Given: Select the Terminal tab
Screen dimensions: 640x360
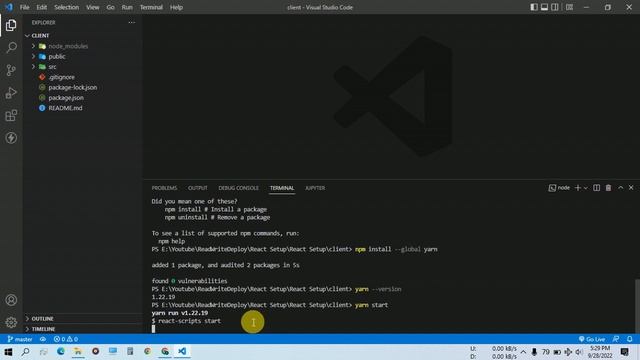Looking at the screenshot, I should coord(282,188).
